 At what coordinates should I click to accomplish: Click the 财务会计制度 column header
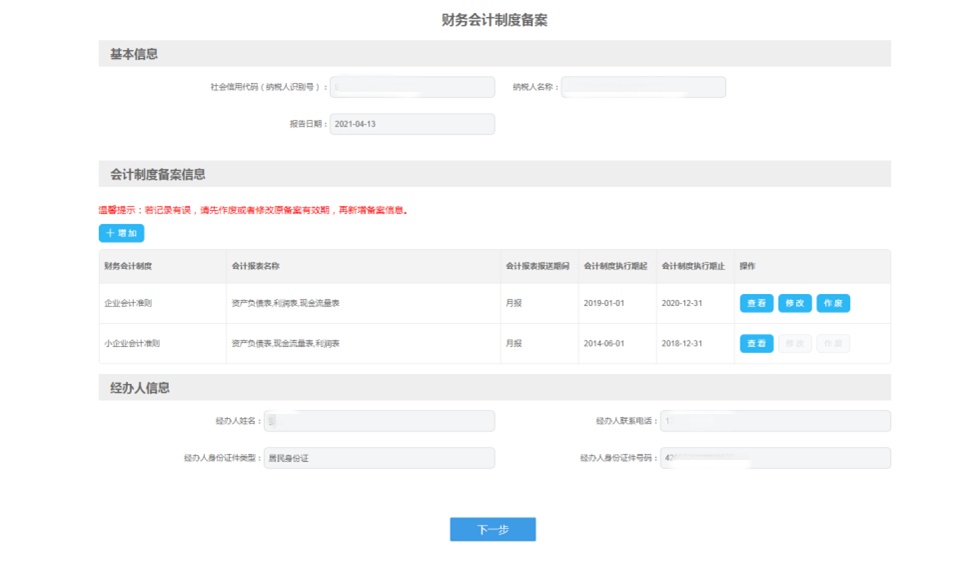[x=128, y=266]
